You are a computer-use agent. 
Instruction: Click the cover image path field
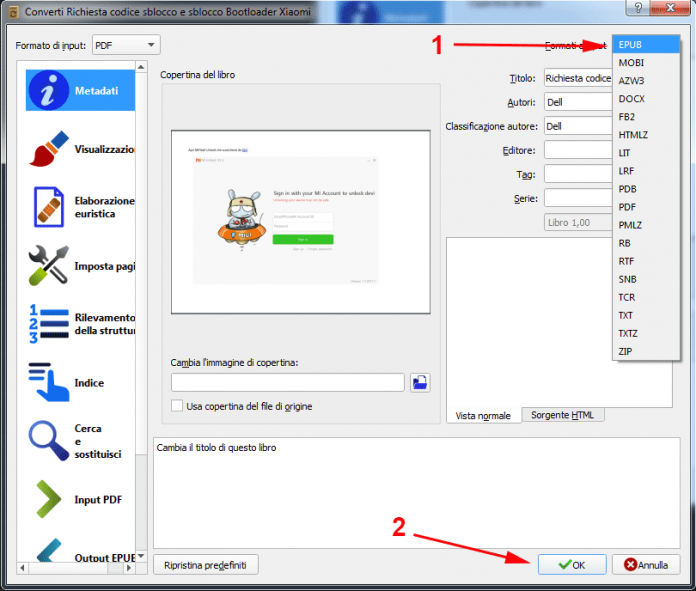288,382
